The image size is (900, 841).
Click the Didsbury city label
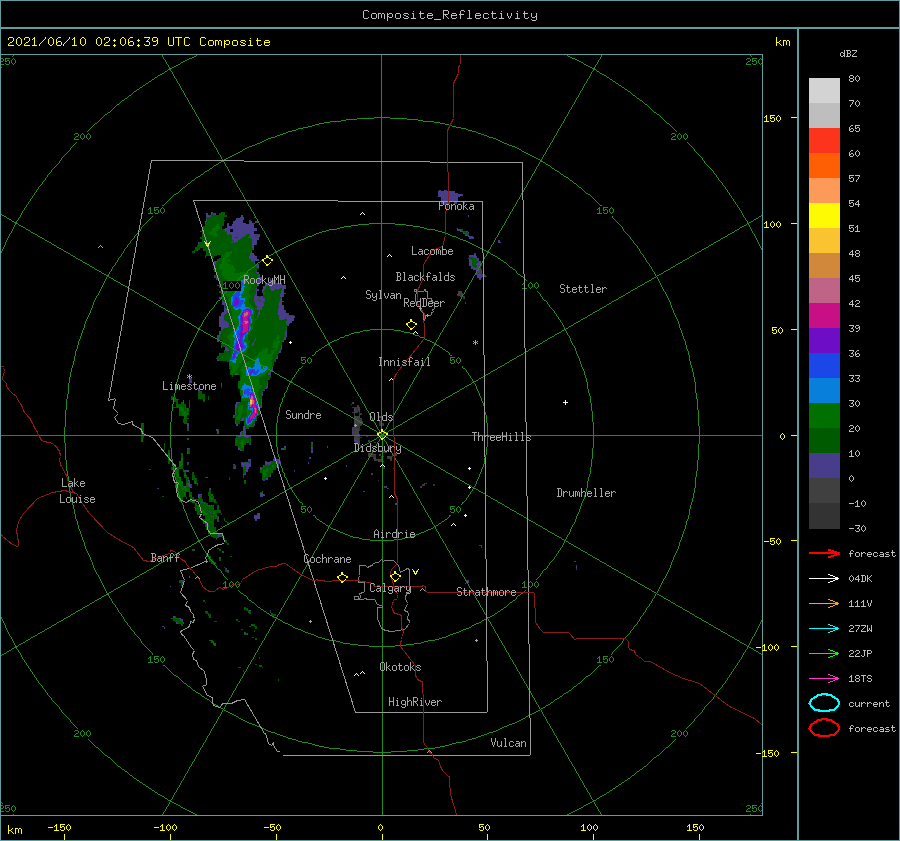click(378, 448)
